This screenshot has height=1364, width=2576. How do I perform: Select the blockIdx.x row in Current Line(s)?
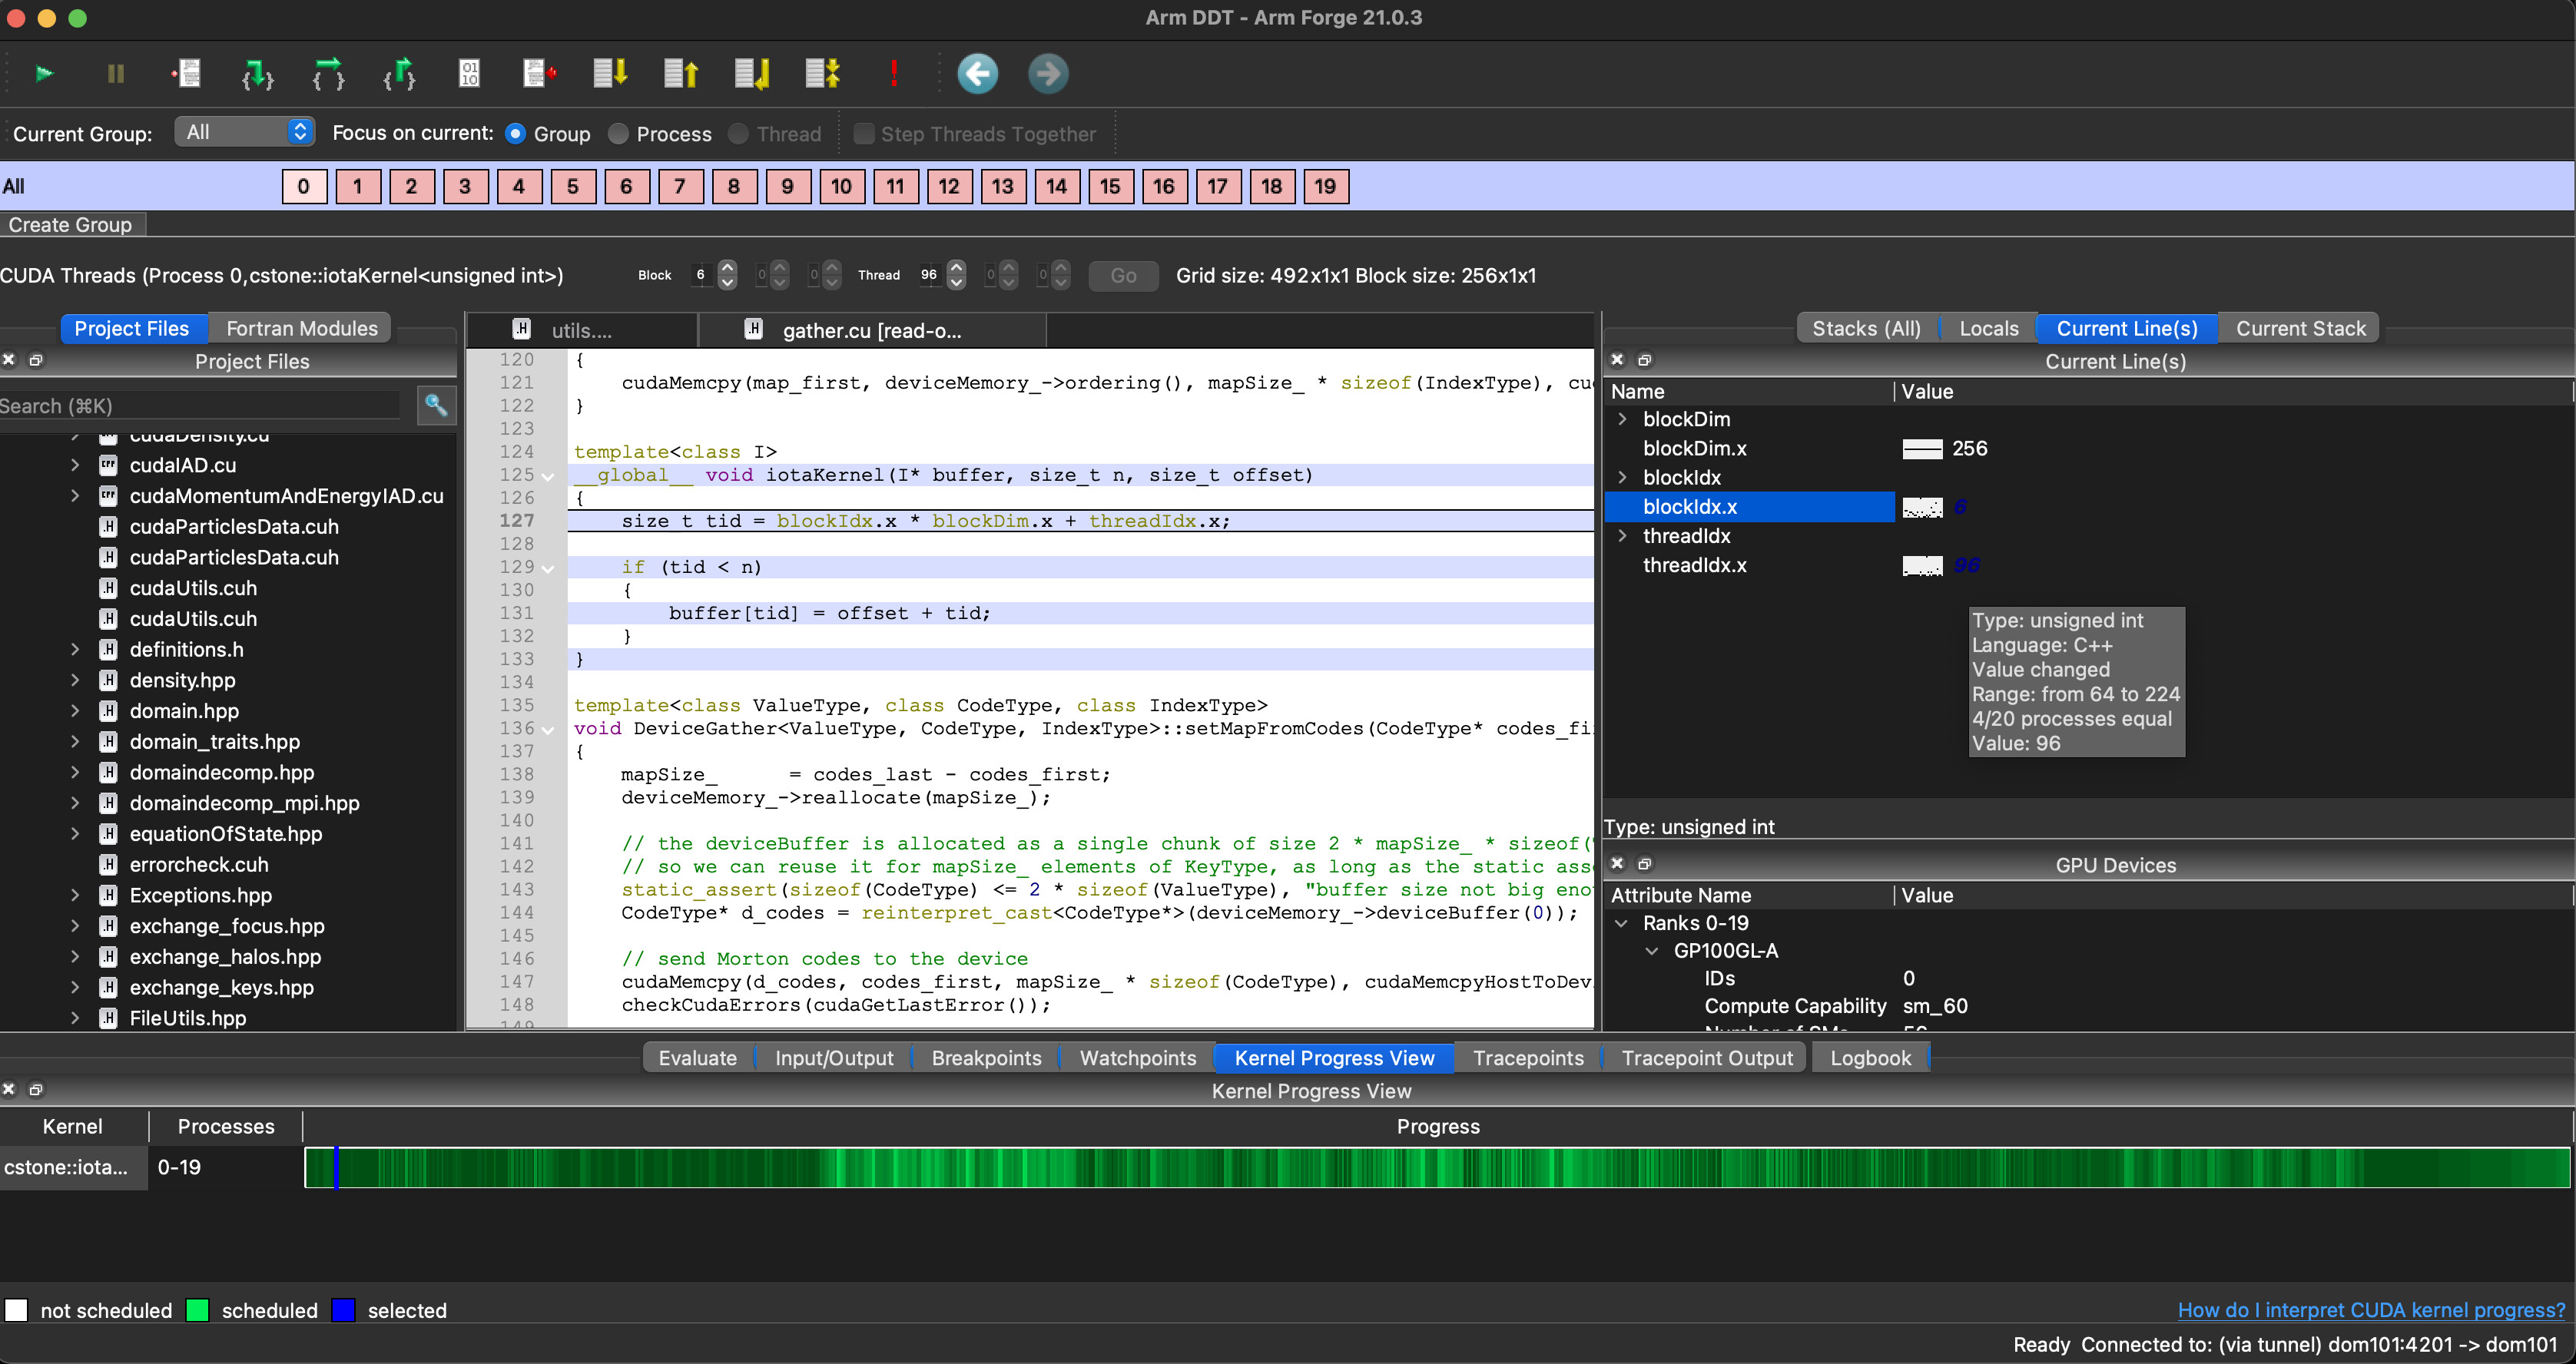(1749, 507)
